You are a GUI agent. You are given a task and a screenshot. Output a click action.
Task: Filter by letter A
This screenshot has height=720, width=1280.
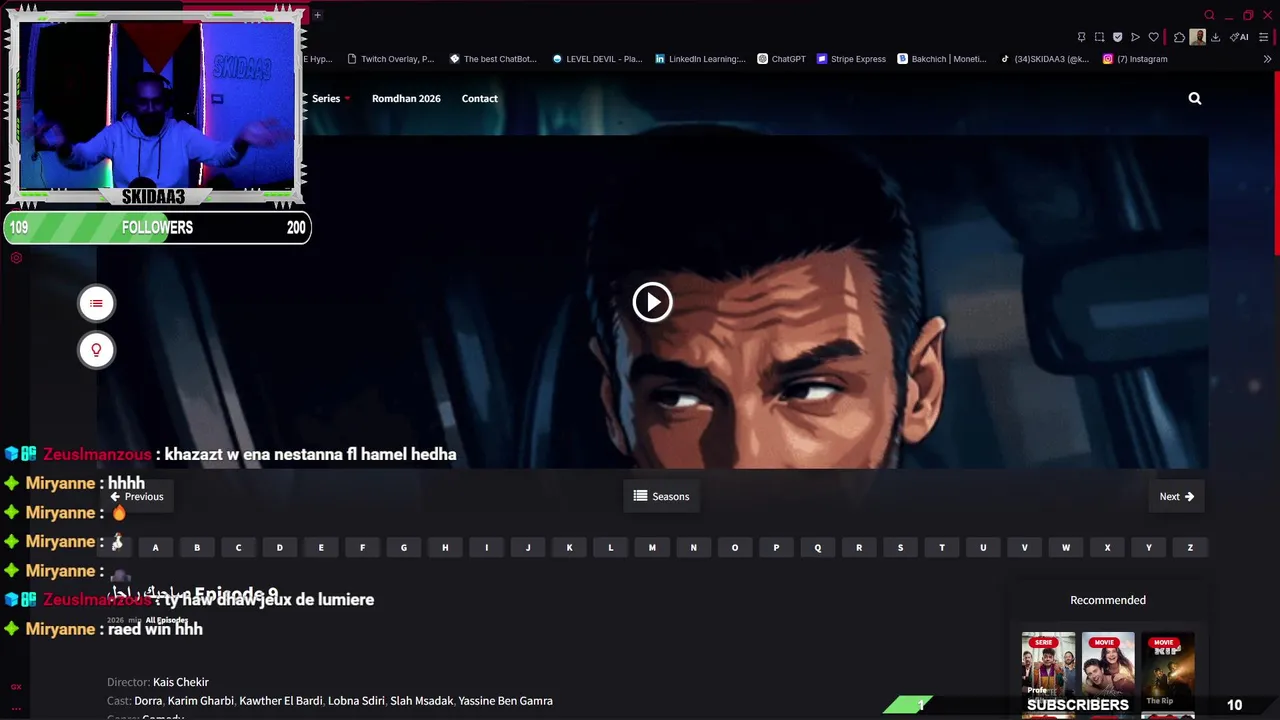point(155,547)
